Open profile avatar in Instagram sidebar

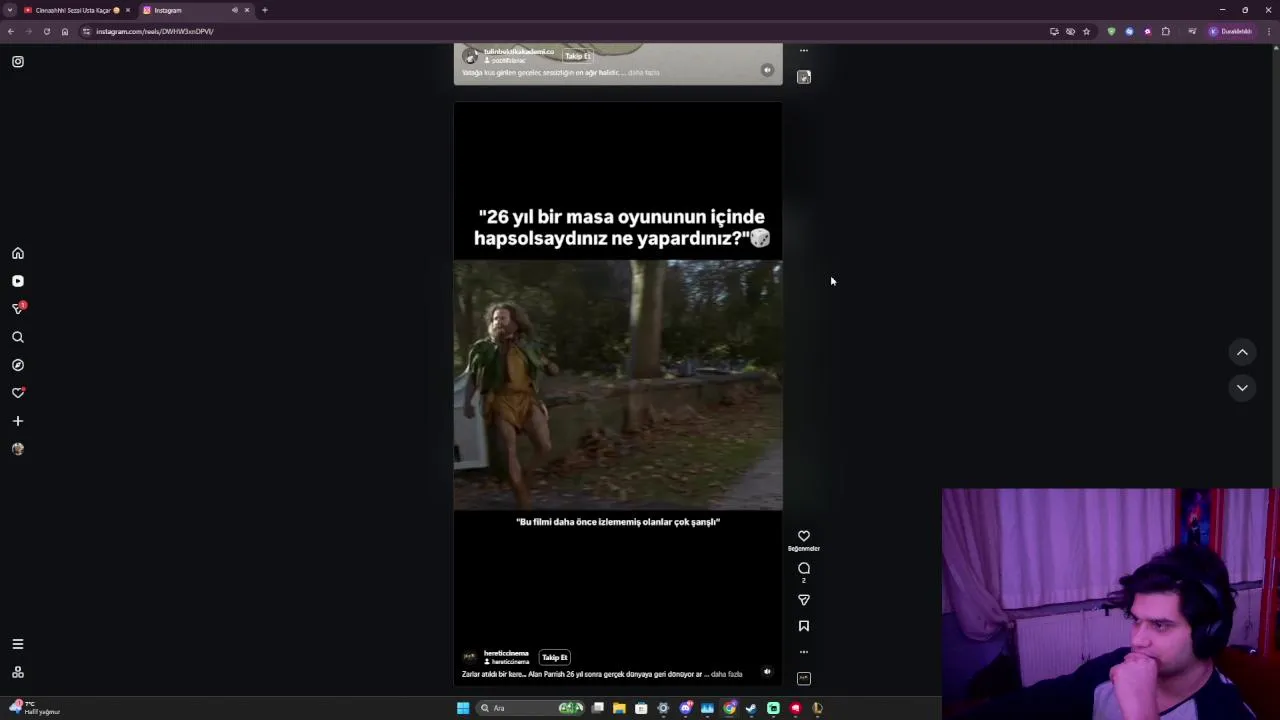click(x=18, y=449)
